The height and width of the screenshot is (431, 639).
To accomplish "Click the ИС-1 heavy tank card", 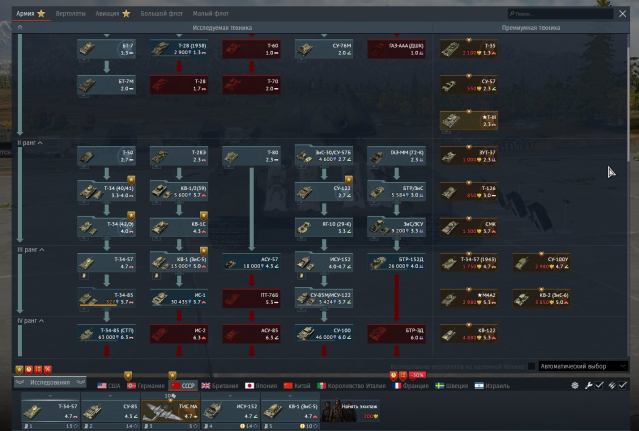I will click(x=179, y=297).
